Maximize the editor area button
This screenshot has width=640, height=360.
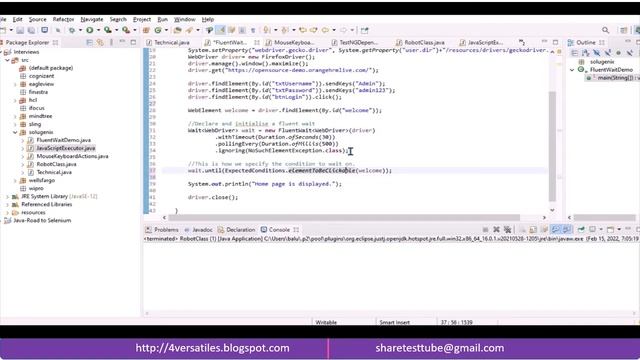[x=556, y=42]
